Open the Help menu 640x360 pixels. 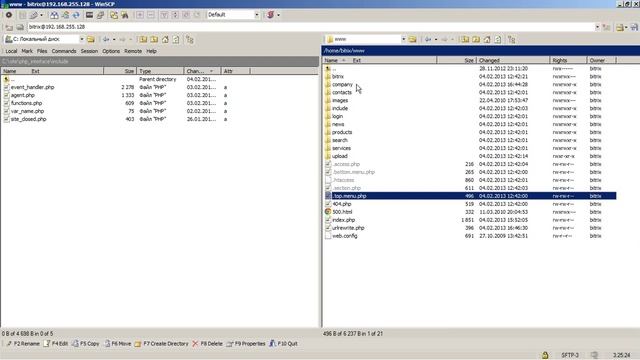[x=151, y=51]
